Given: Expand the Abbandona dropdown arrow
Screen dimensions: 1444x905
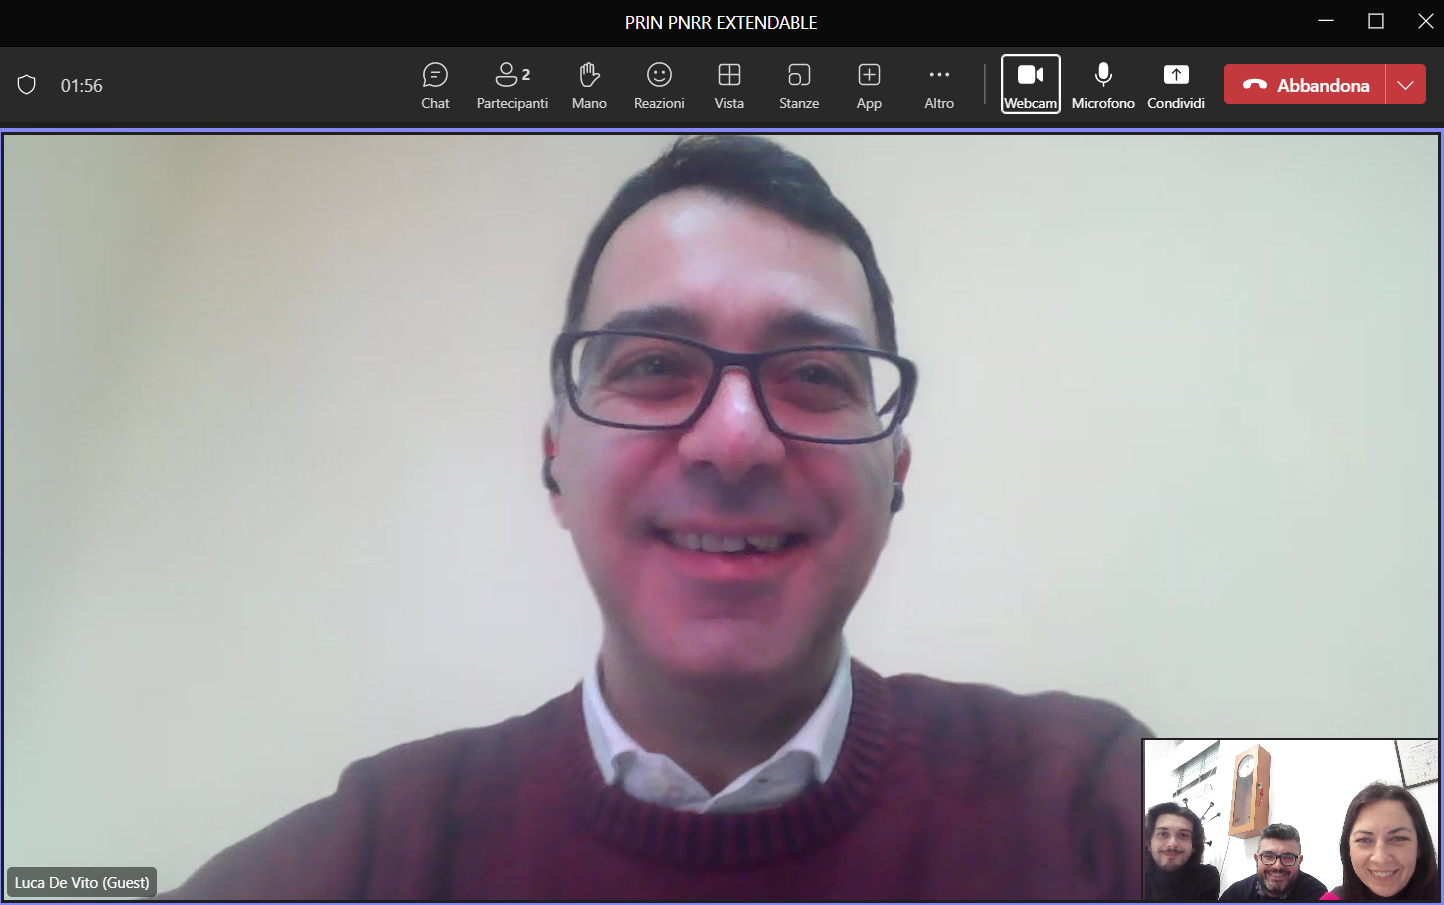Looking at the screenshot, I should 1405,85.
